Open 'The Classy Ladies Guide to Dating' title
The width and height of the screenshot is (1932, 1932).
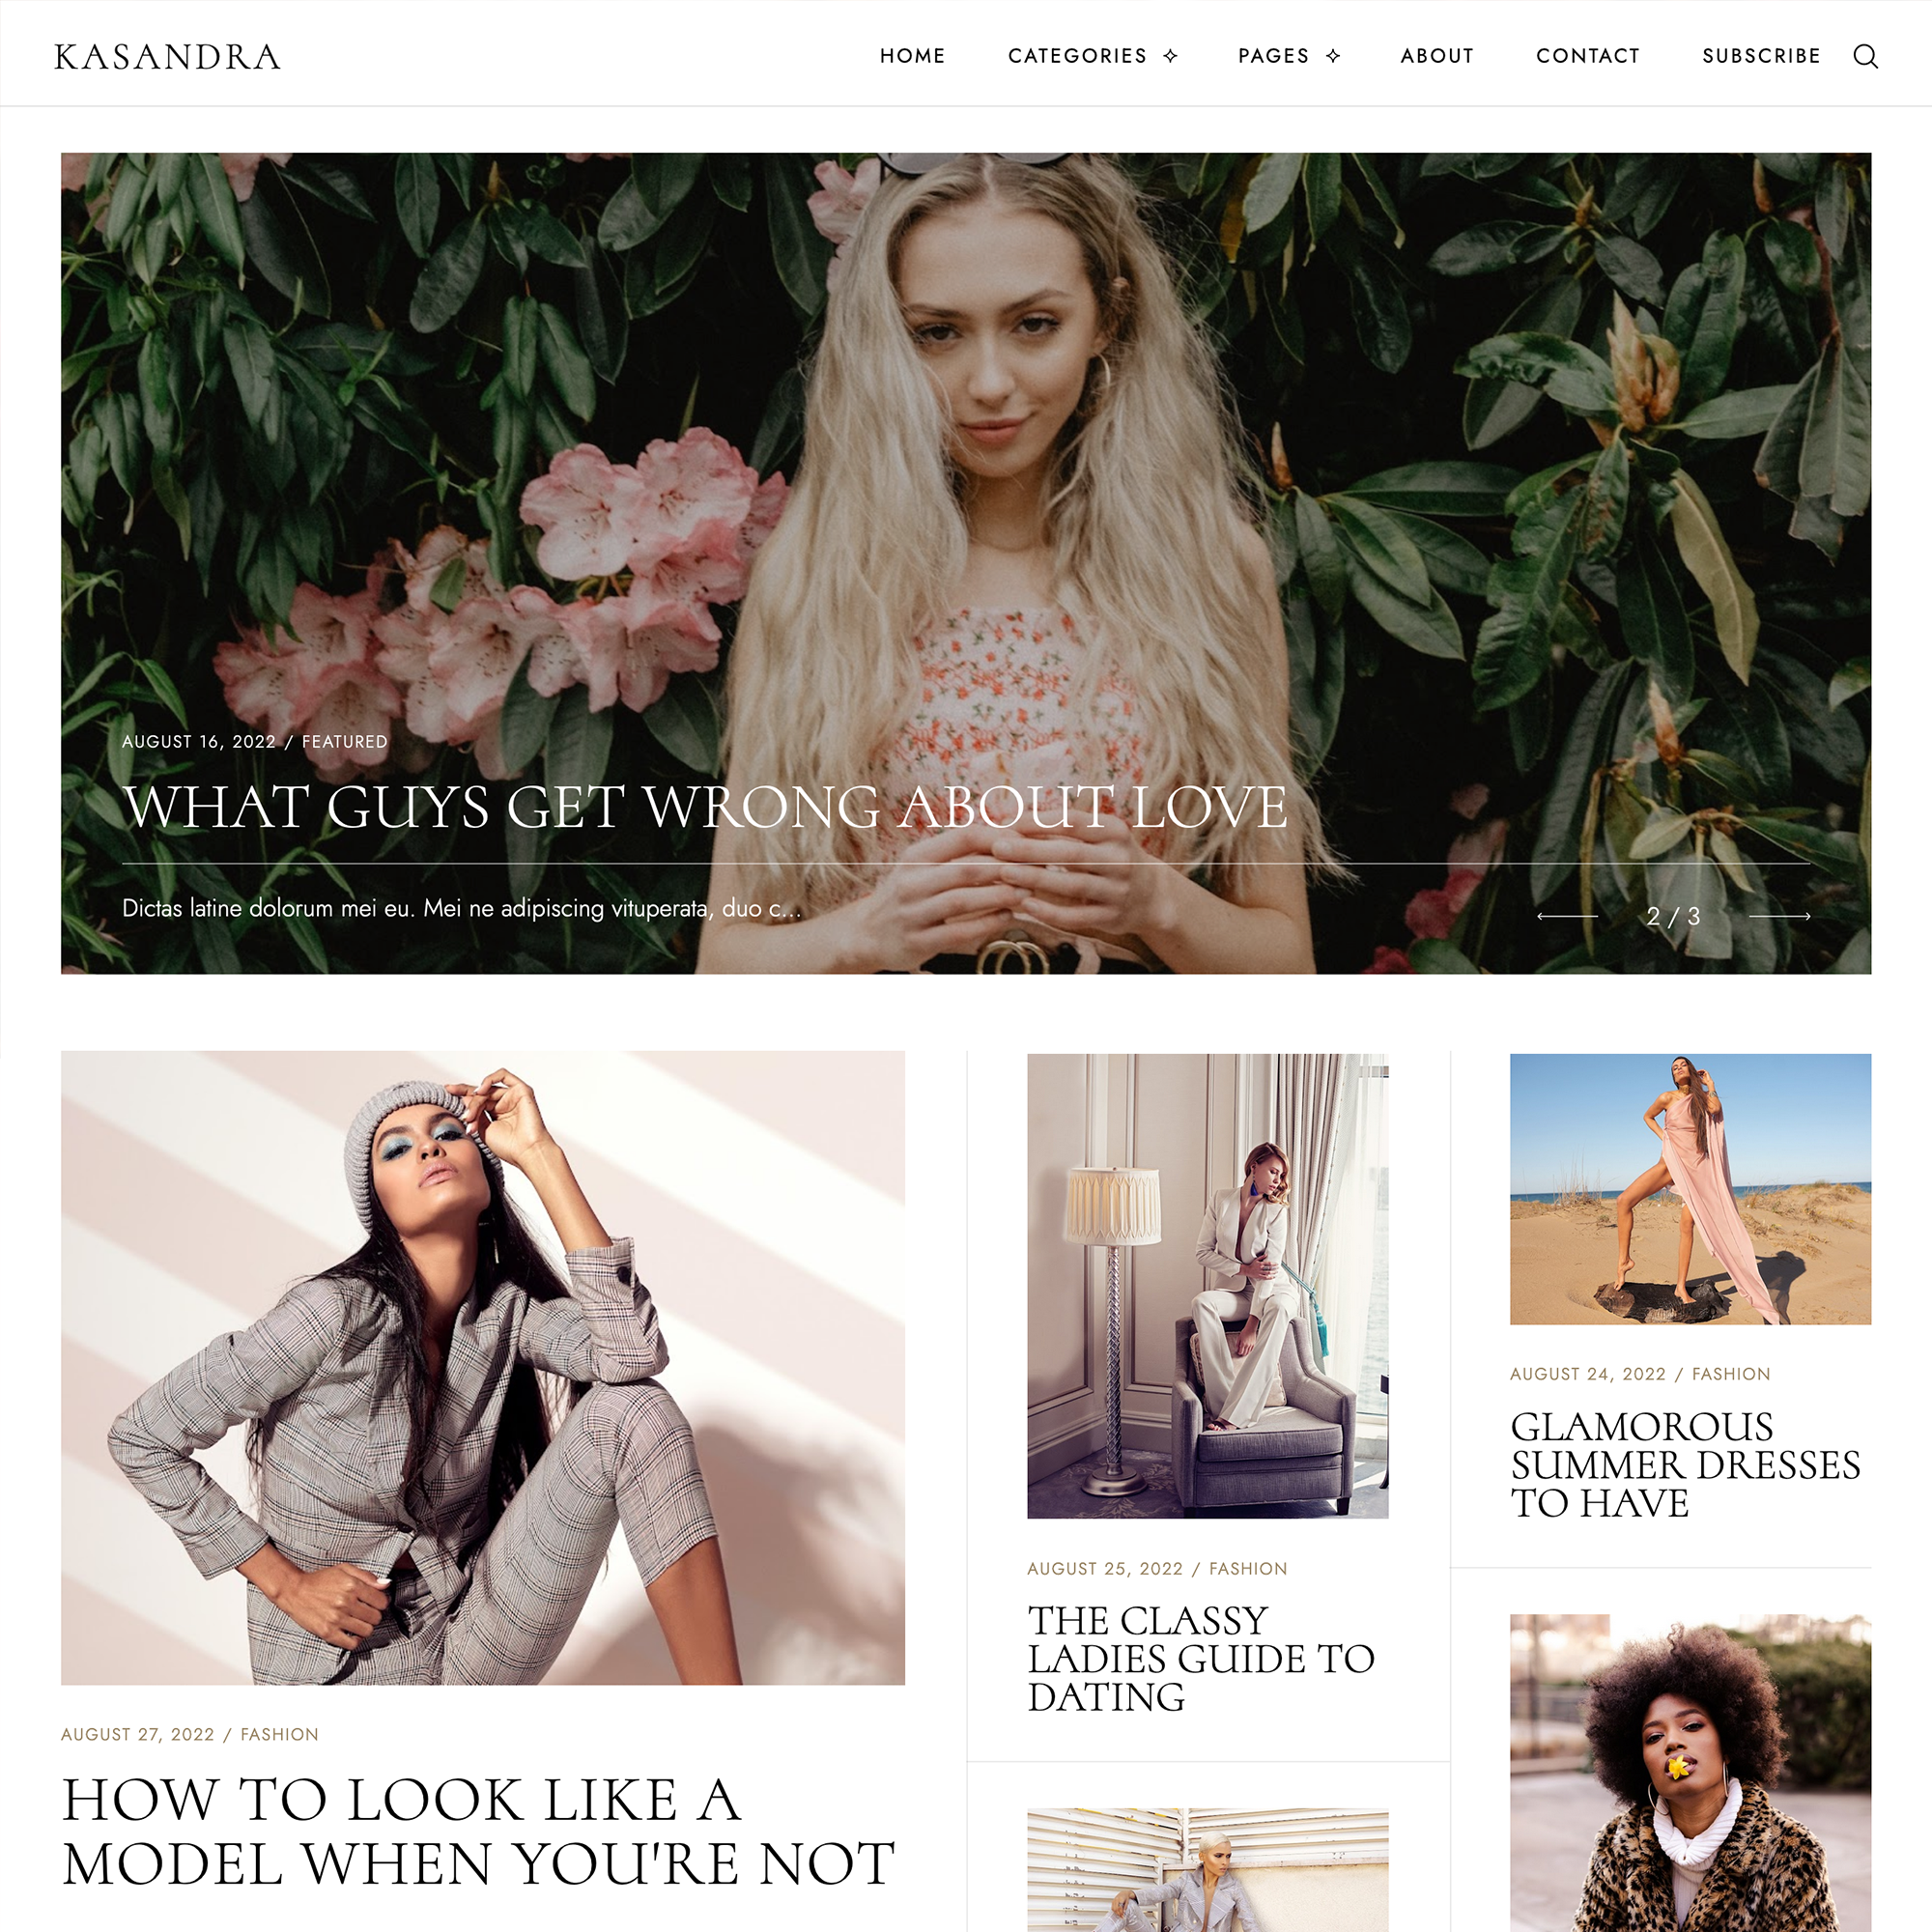pyautogui.click(x=1201, y=1658)
